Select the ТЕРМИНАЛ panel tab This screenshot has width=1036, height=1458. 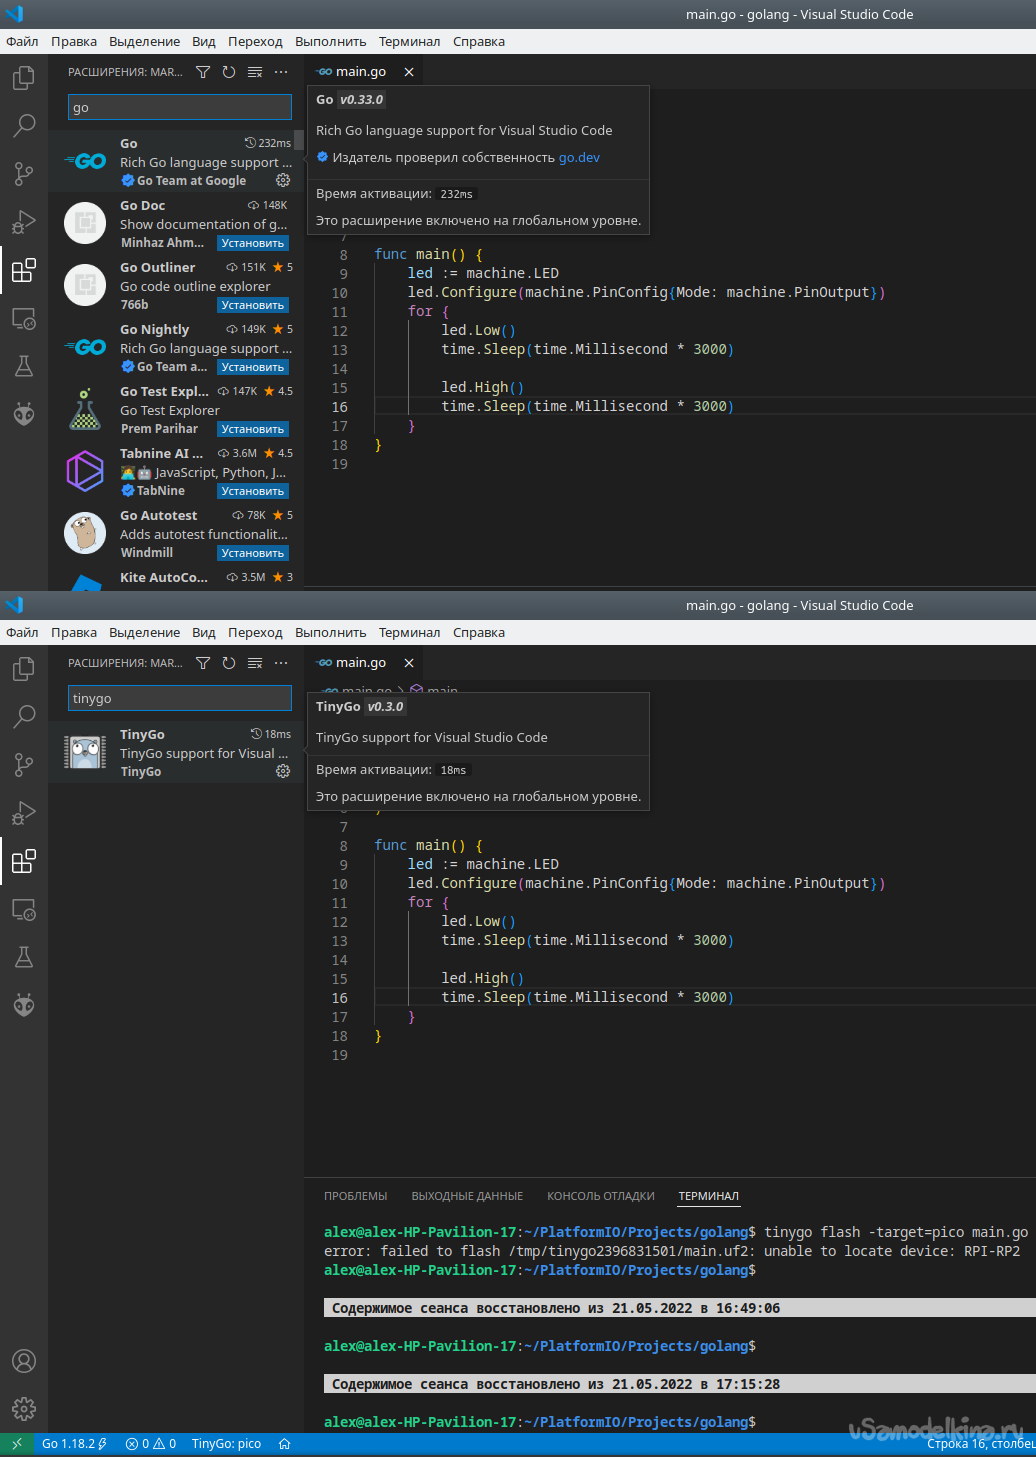[x=709, y=1196]
